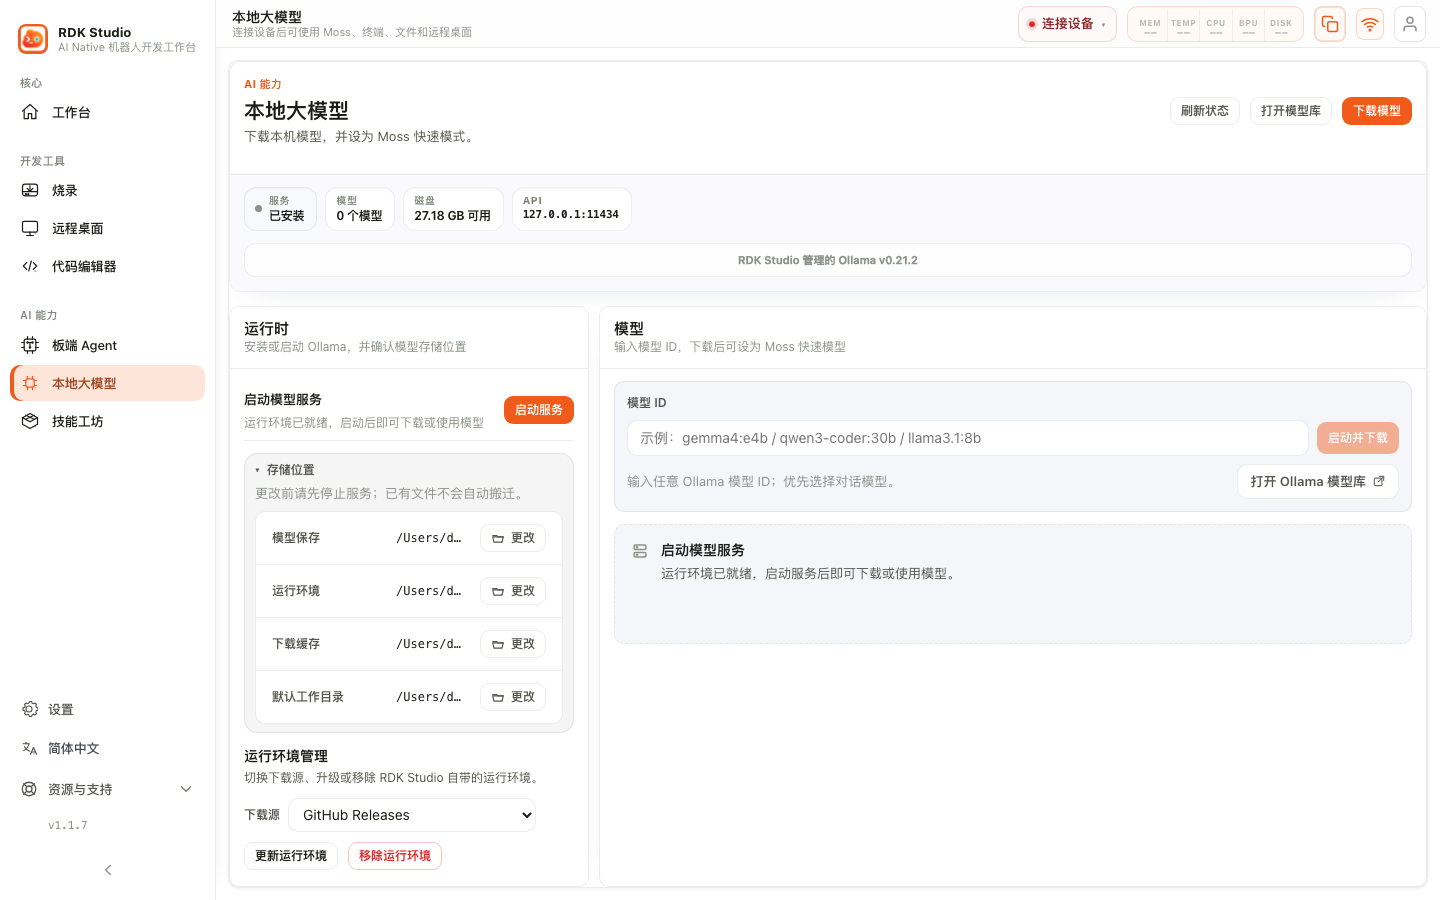Screen dimensions: 1440x900
Task: Click the 模型保存 path text
Action: pos(429,538)
